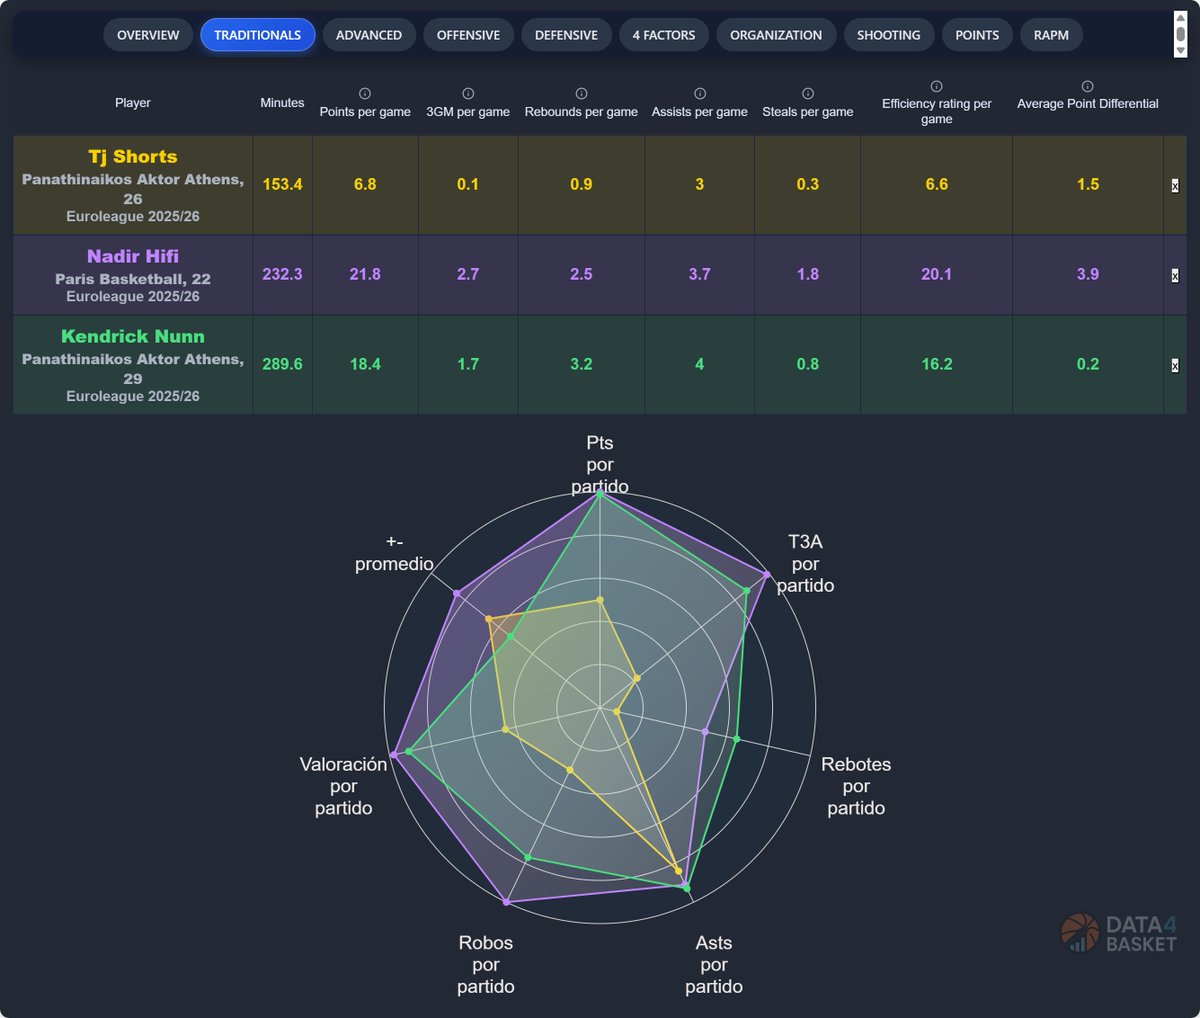The width and height of the screenshot is (1200, 1018).
Task: Click info icon above Assists per game
Action: click(x=700, y=93)
